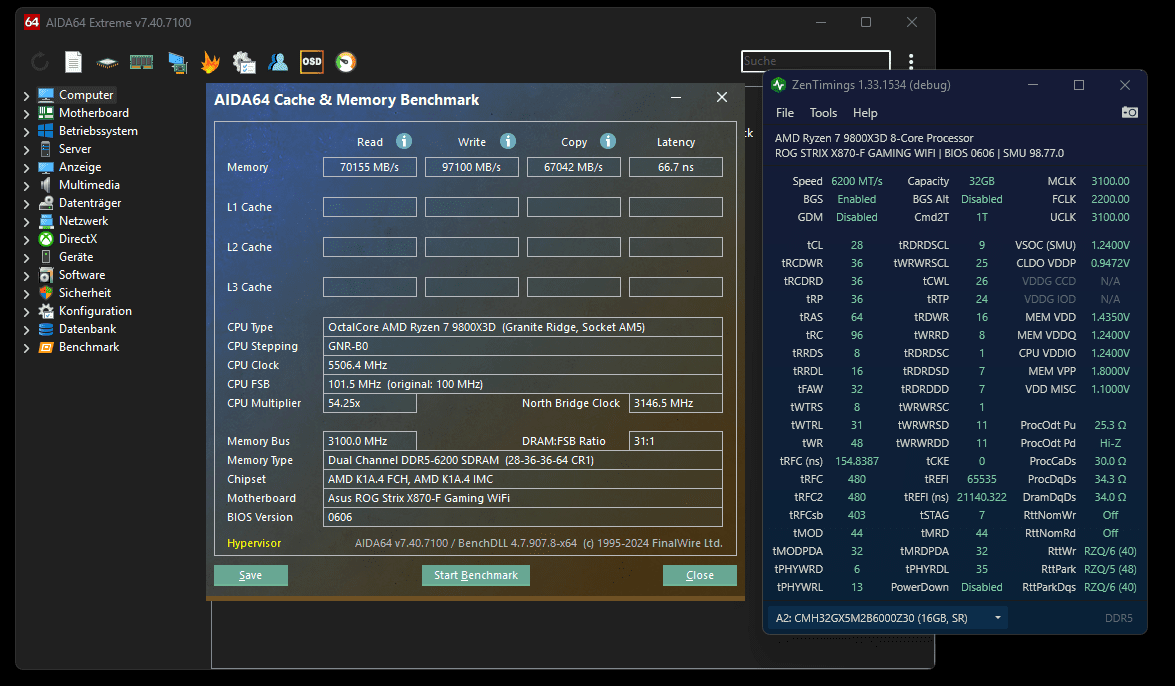Click the Write info icon in benchmark
Viewport: 1175px width, 686px height.
(x=508, y=141)
